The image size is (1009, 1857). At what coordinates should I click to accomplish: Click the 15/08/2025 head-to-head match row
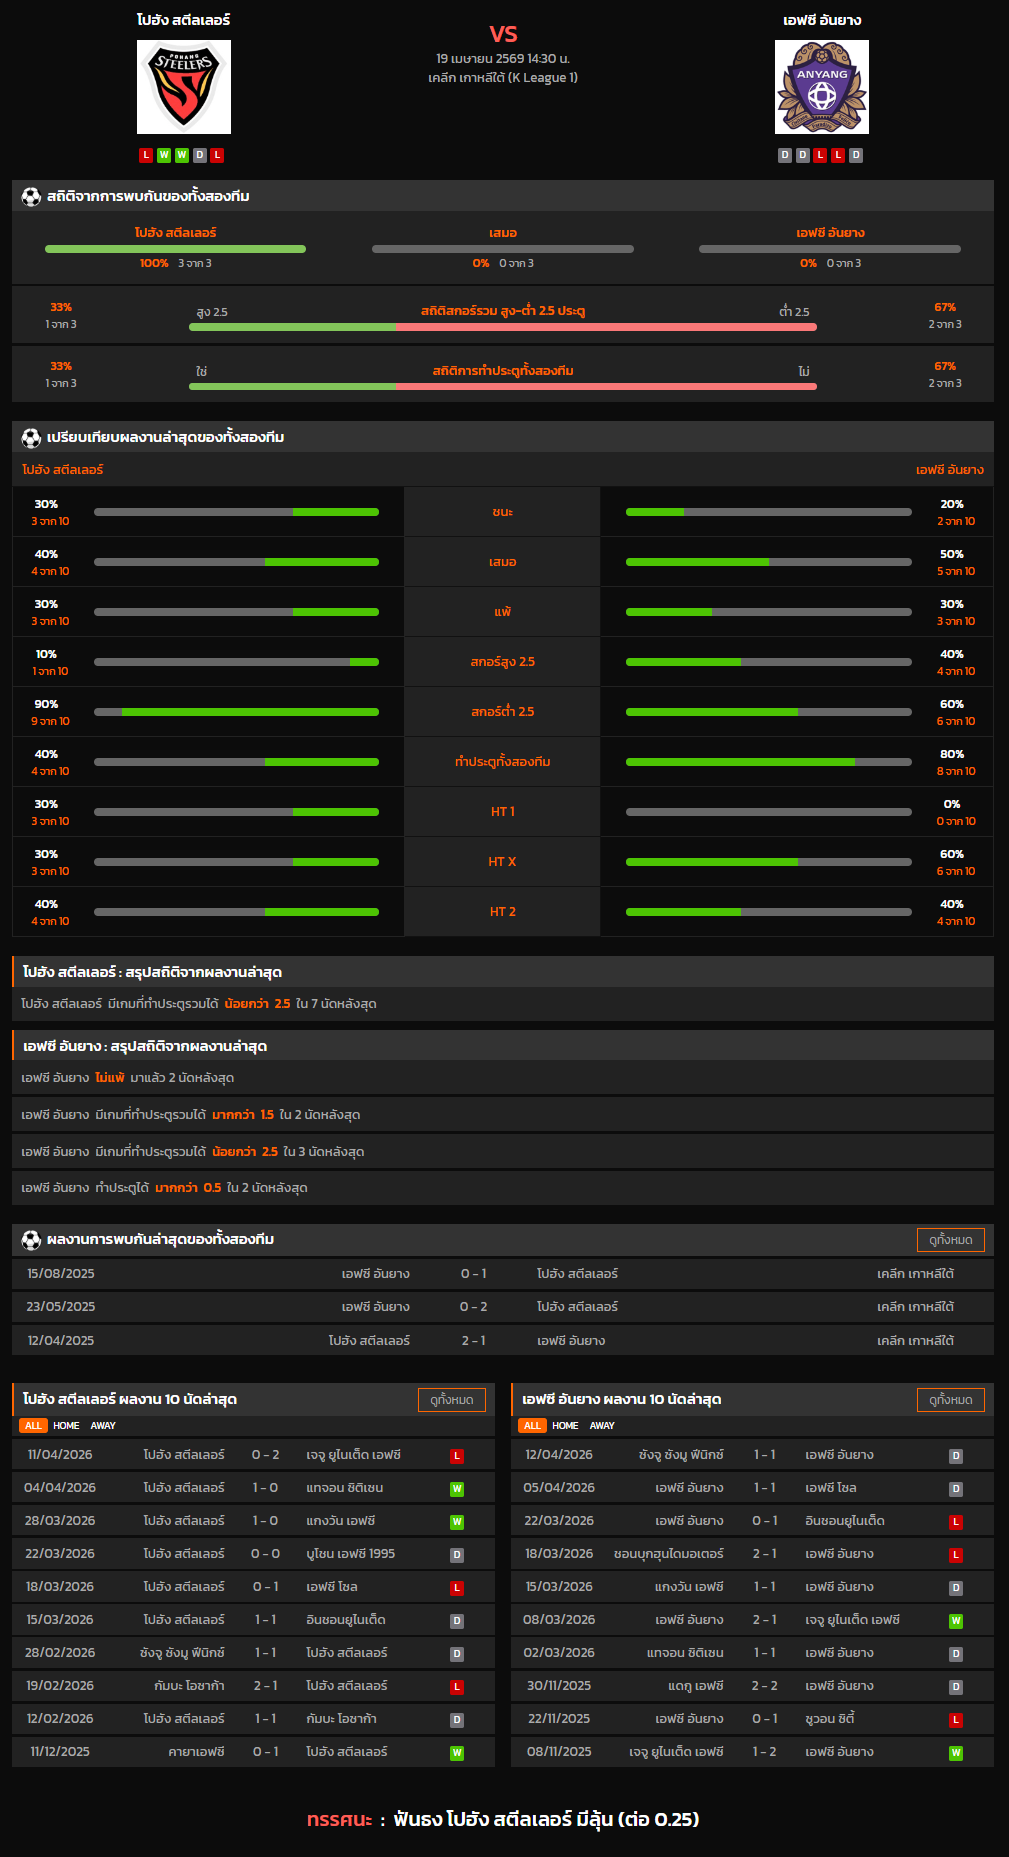click(502, 1274)
